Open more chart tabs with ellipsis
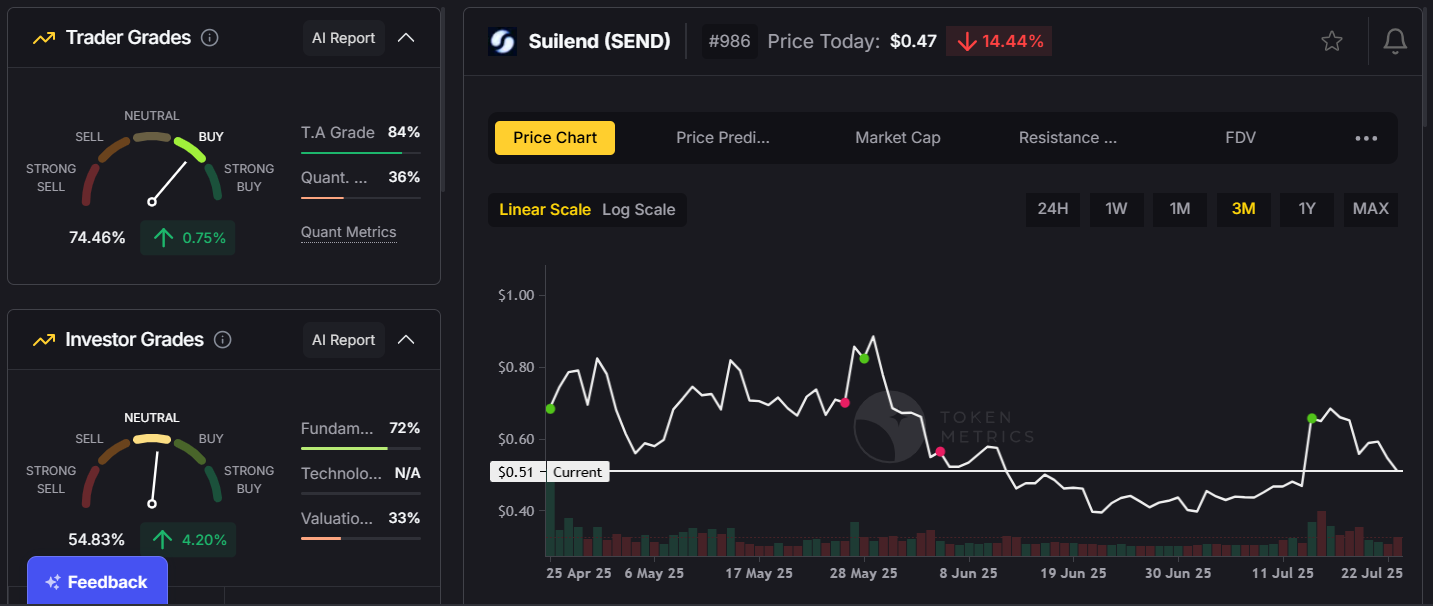This screenshot has width=1433, height=606. coord(1366,138)
